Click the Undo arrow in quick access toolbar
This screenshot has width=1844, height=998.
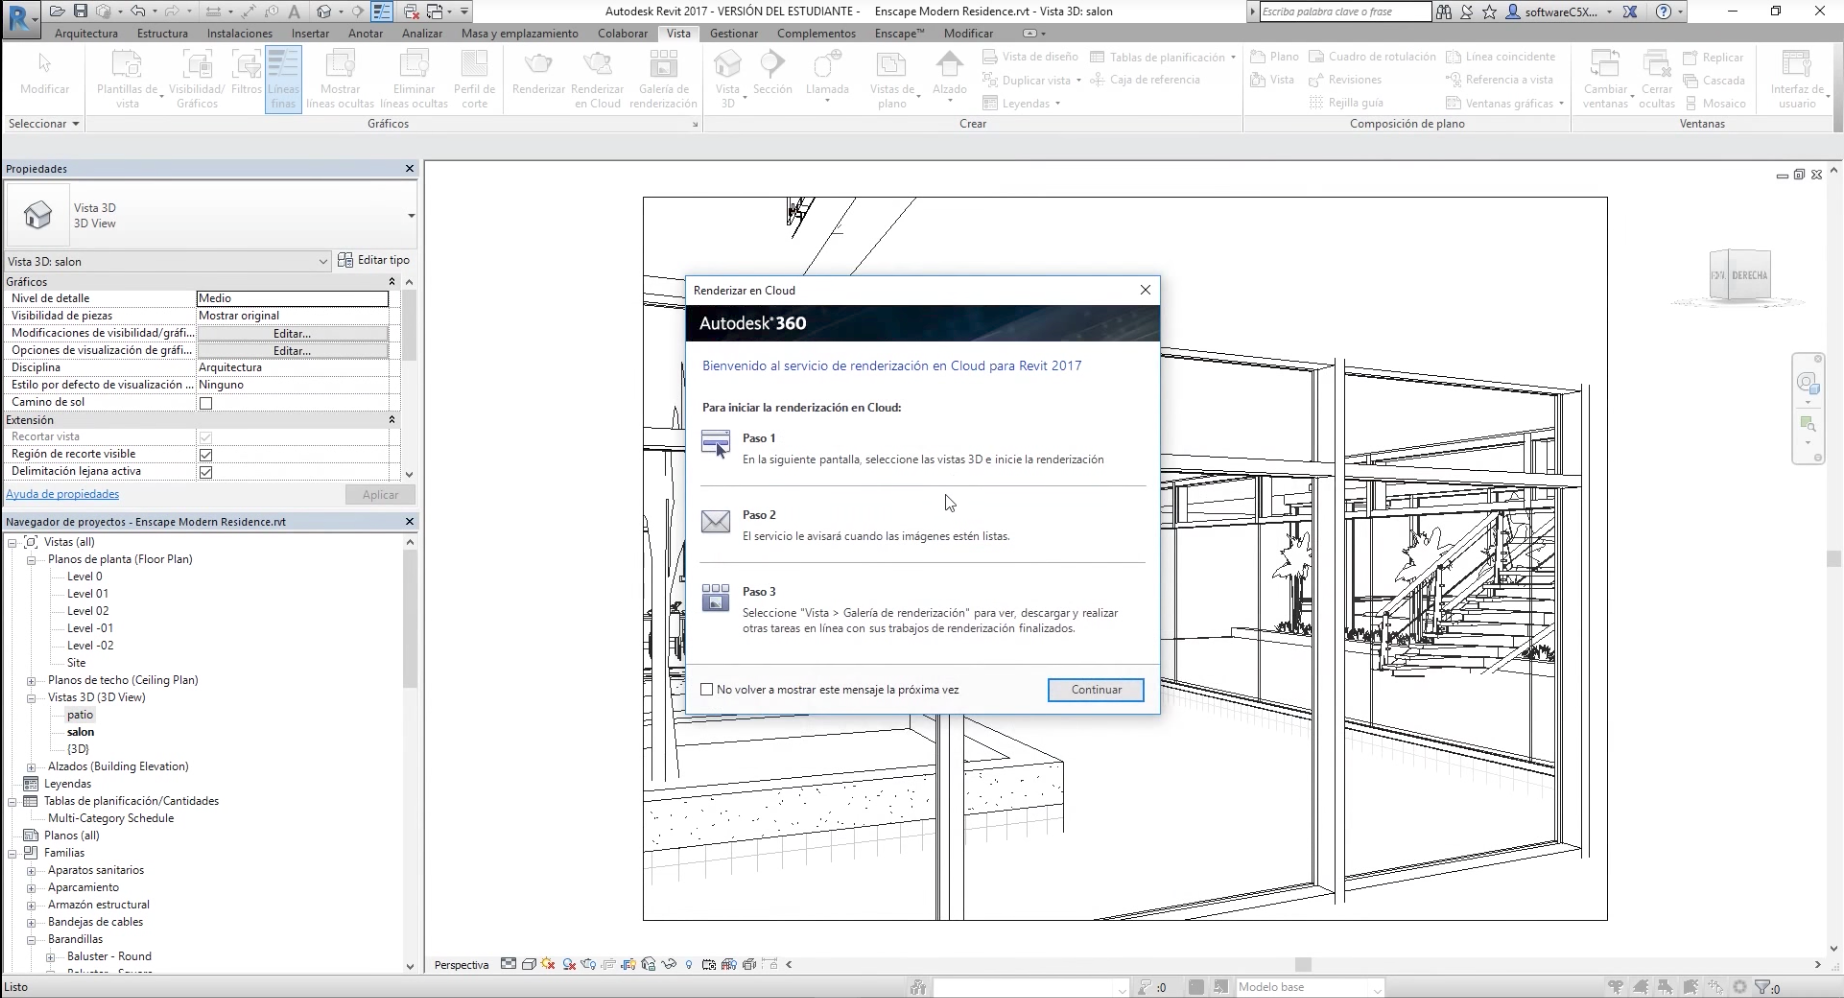coord(139,11)
